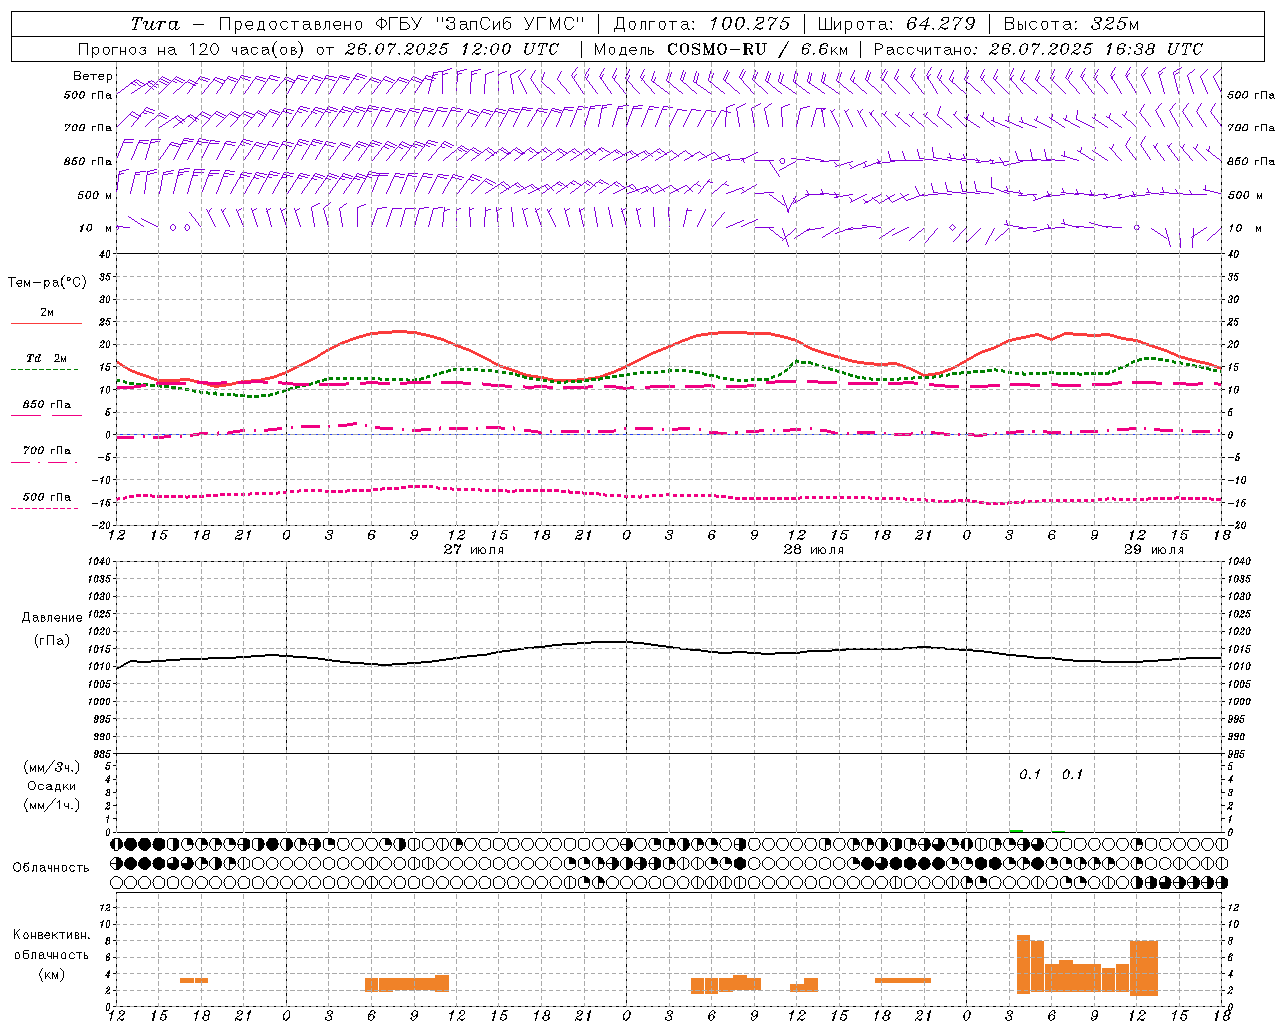
Task: Click the "Ветер" wind panel label
Action: click(x=92, y=76)
